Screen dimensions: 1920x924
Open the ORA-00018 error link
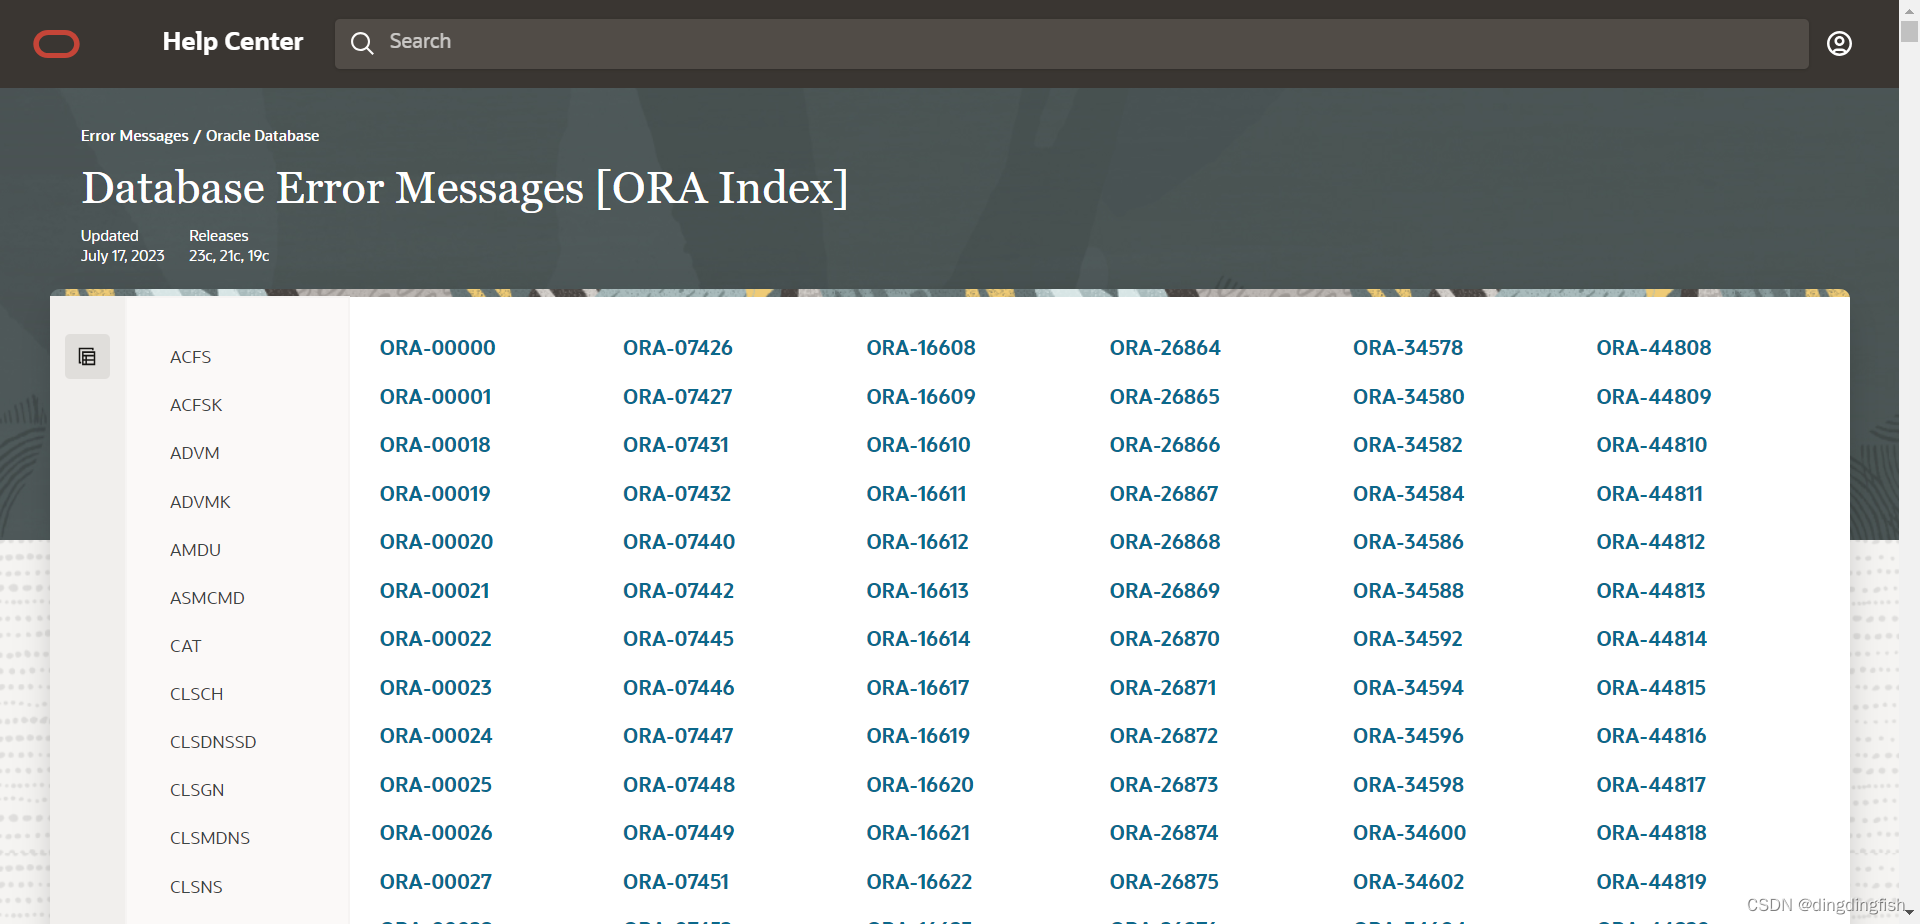coord(435,445)
